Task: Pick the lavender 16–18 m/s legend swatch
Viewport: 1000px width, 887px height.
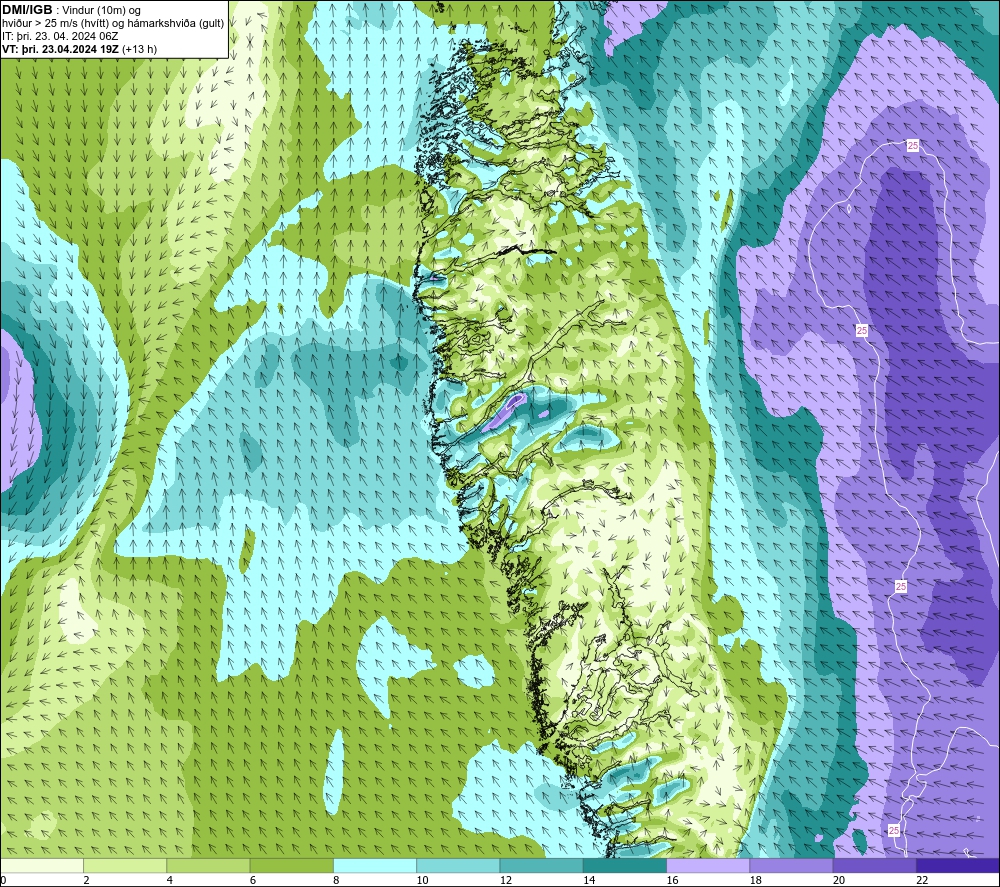Action: (709, 865)
